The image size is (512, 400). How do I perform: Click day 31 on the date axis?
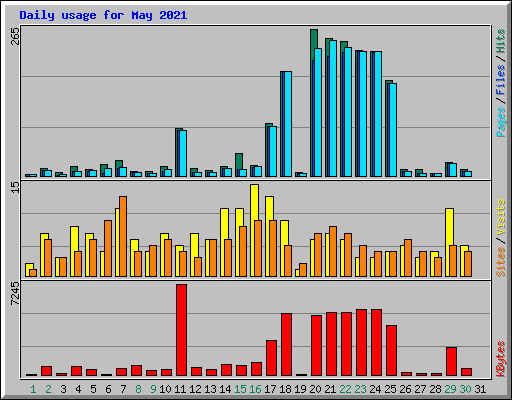coord(480,389)
